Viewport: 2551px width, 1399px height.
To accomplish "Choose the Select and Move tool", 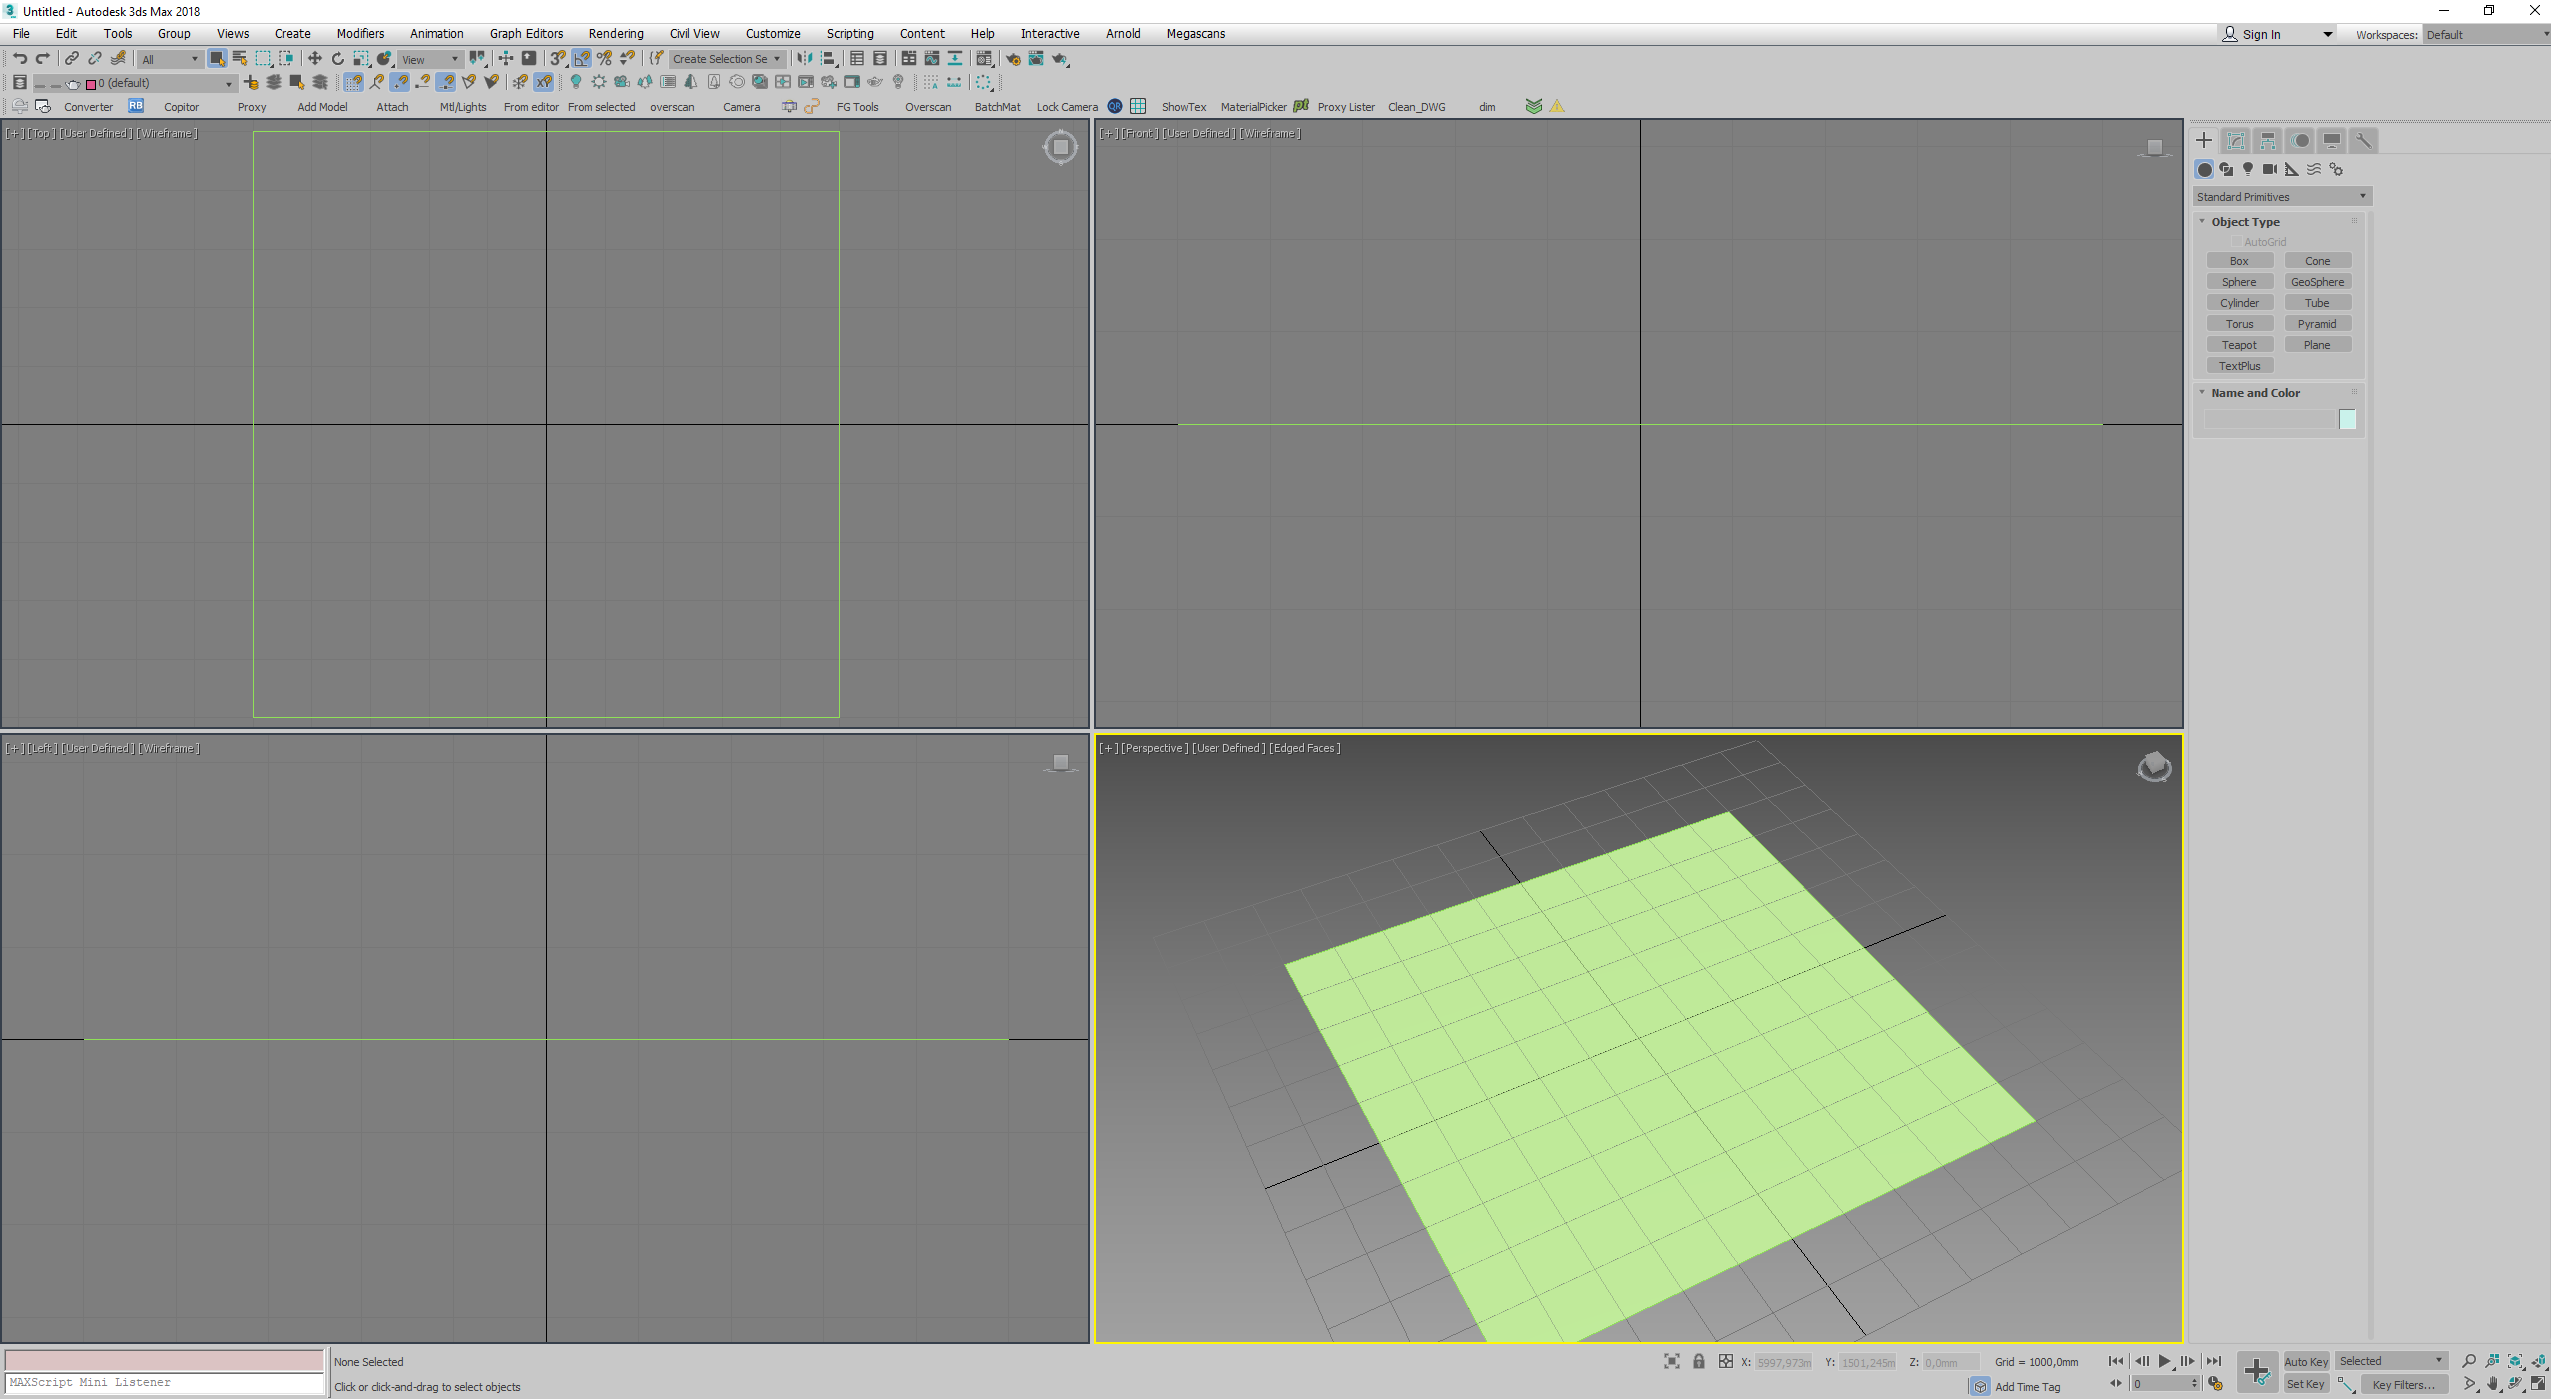I will click(314, 59).
